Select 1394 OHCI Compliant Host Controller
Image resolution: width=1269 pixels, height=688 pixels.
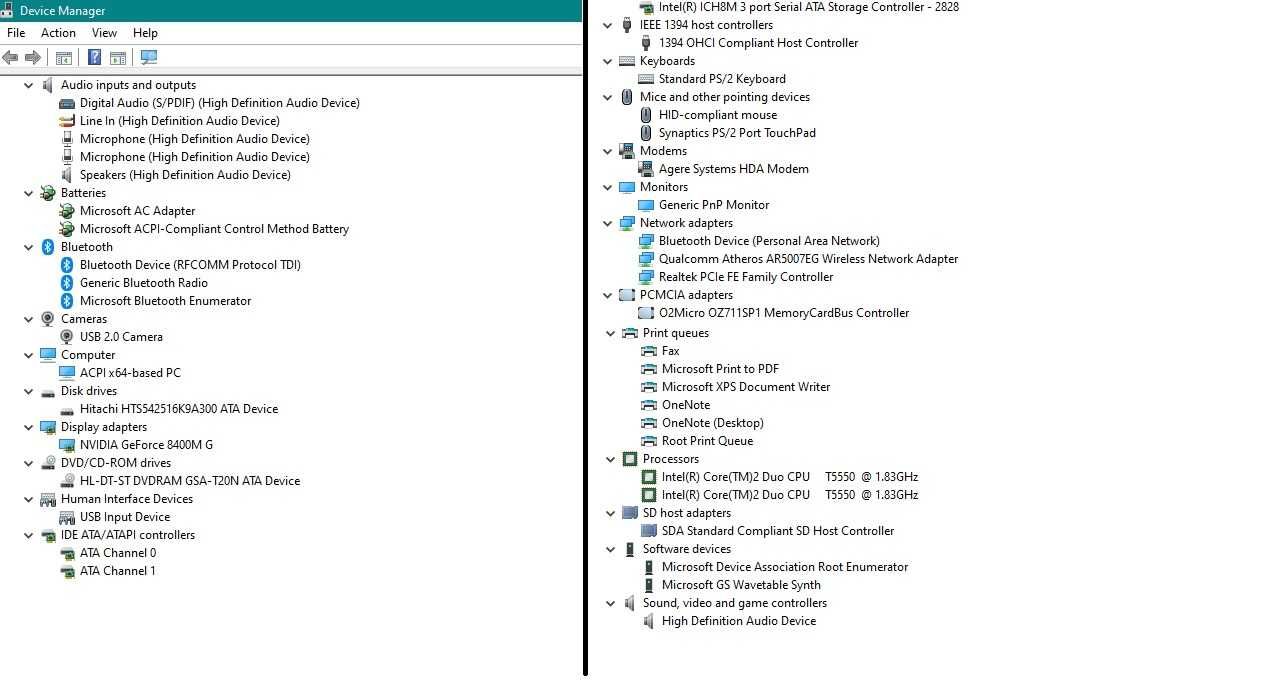tap(759, 43)
